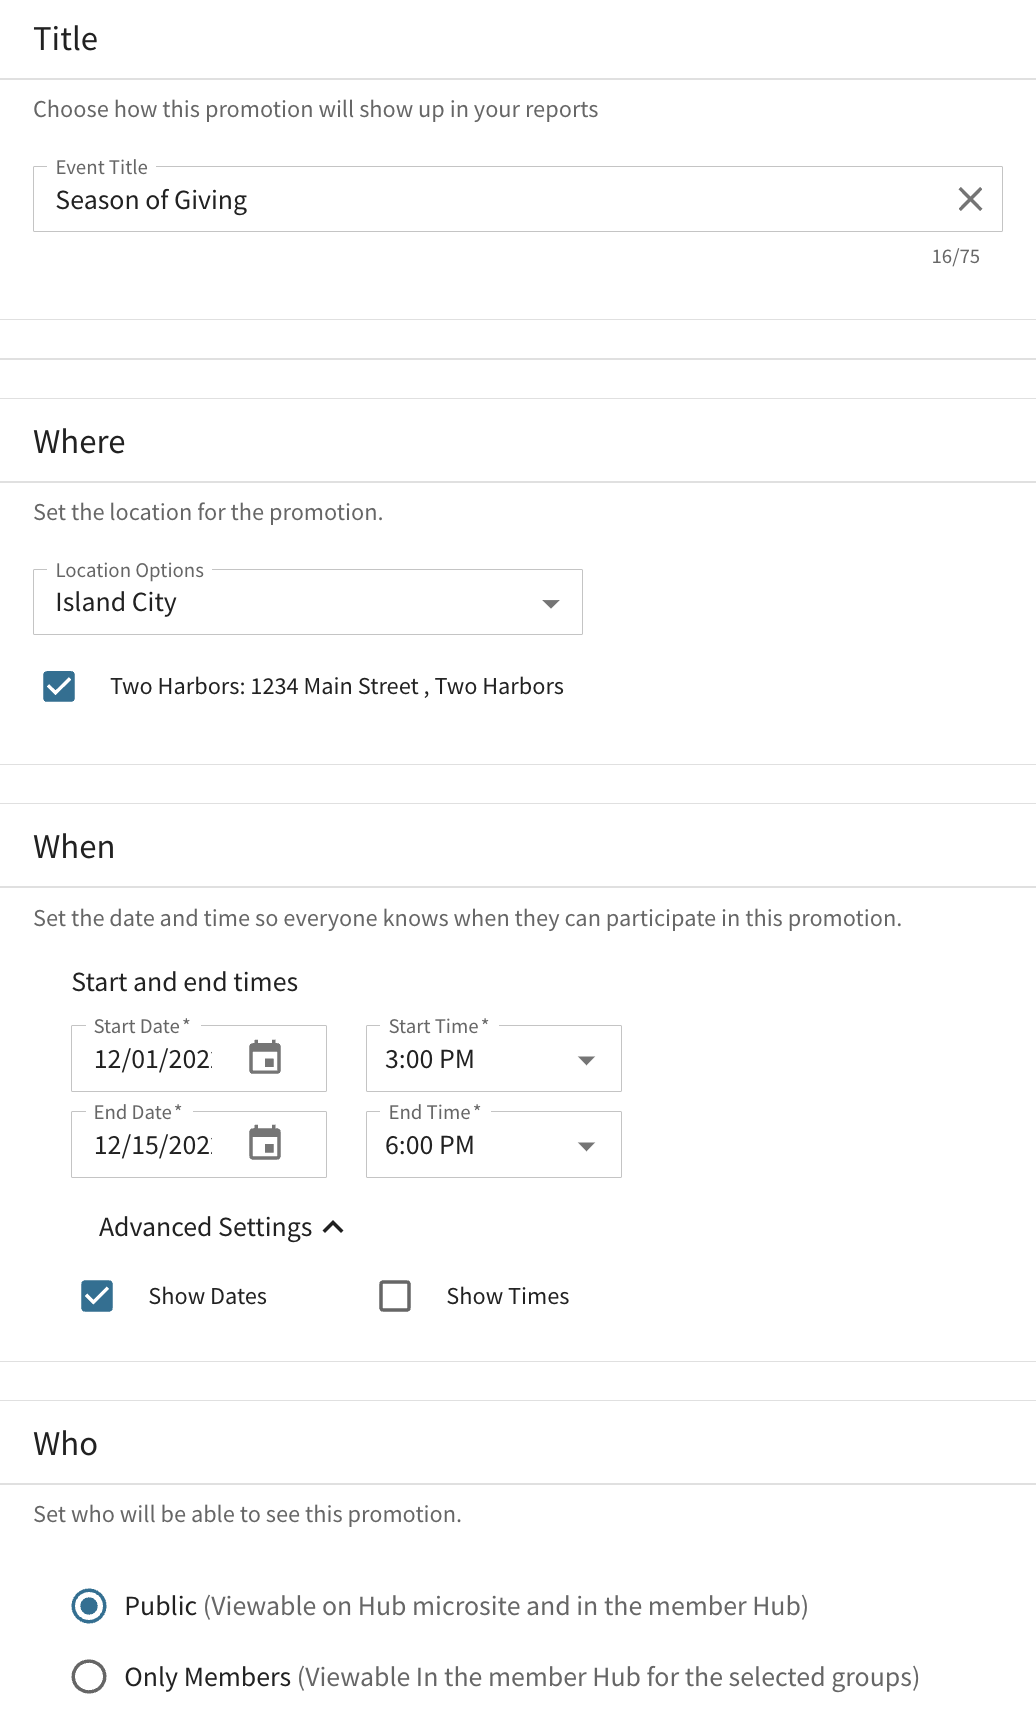Click the Show Dates label text
The image size is (1036, 1726).
click(208, 1296)
